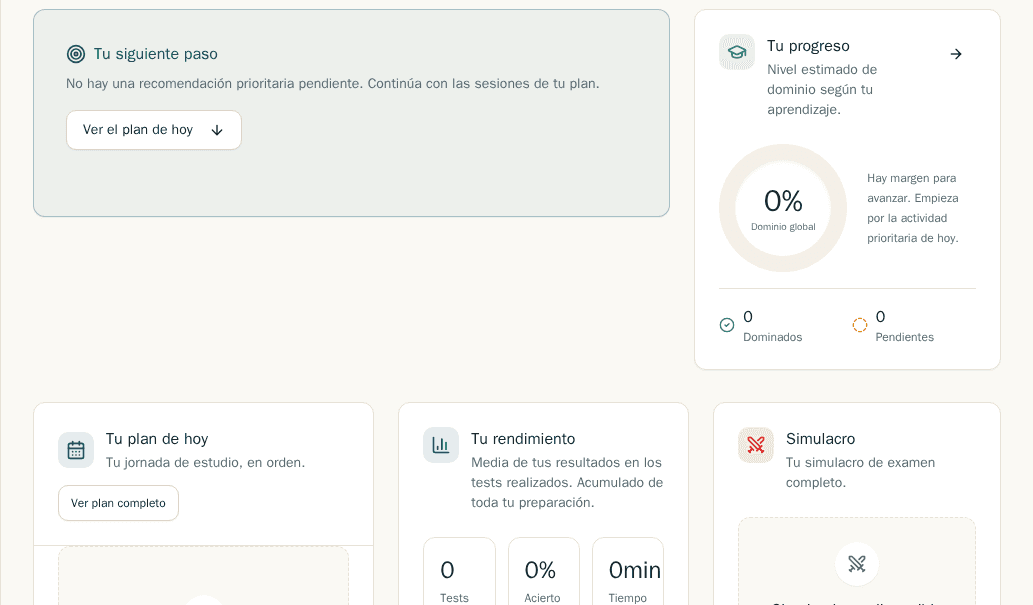This screenshot has width=1033, height=605.
Task: Open Ver plan completo
Action: tap(119, 503)
